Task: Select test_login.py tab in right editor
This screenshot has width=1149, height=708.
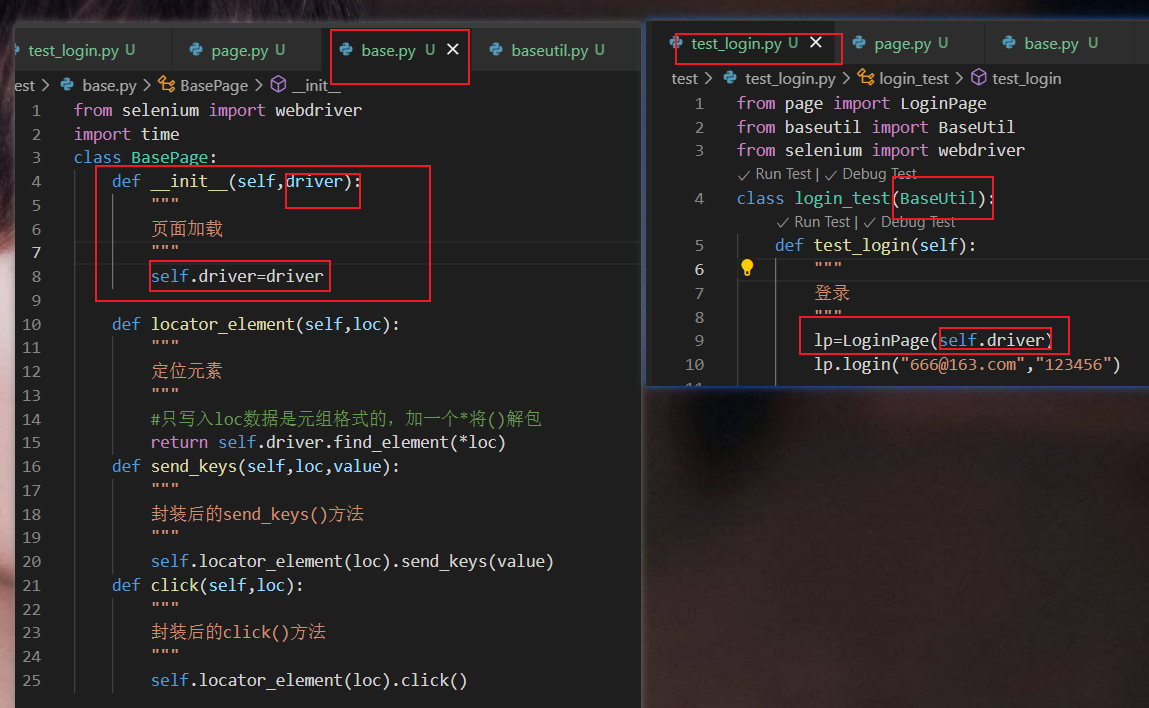Action: click(746, 43)
